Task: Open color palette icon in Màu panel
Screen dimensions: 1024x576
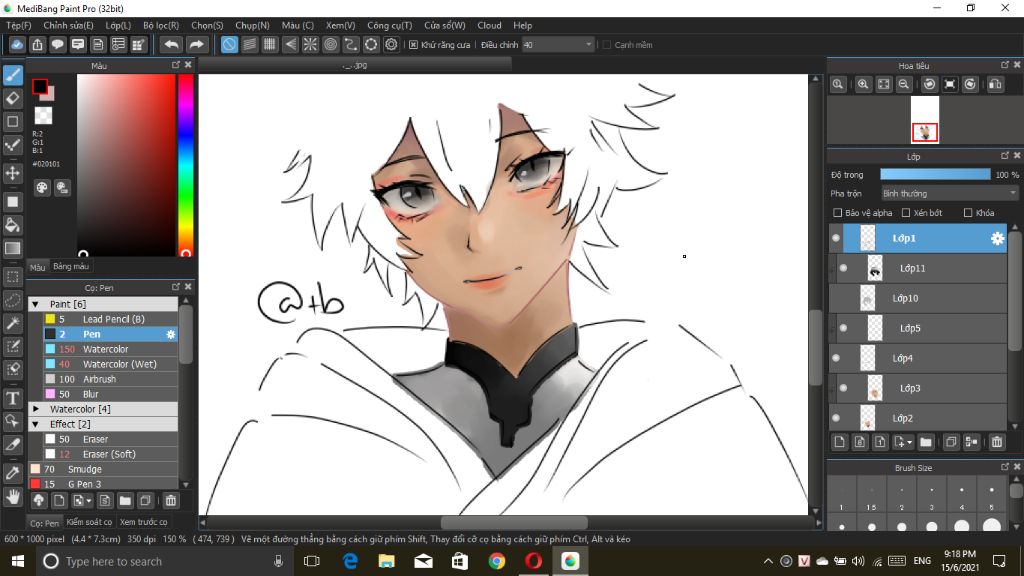Action: click(x=42, y=188)
